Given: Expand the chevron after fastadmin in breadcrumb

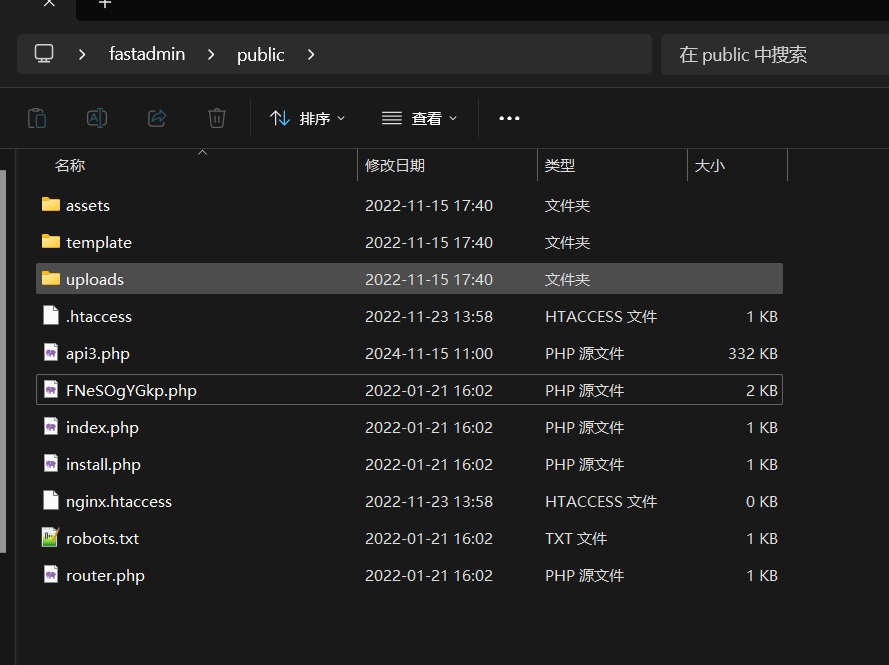Looking at the screenshot, I should 211,55.
